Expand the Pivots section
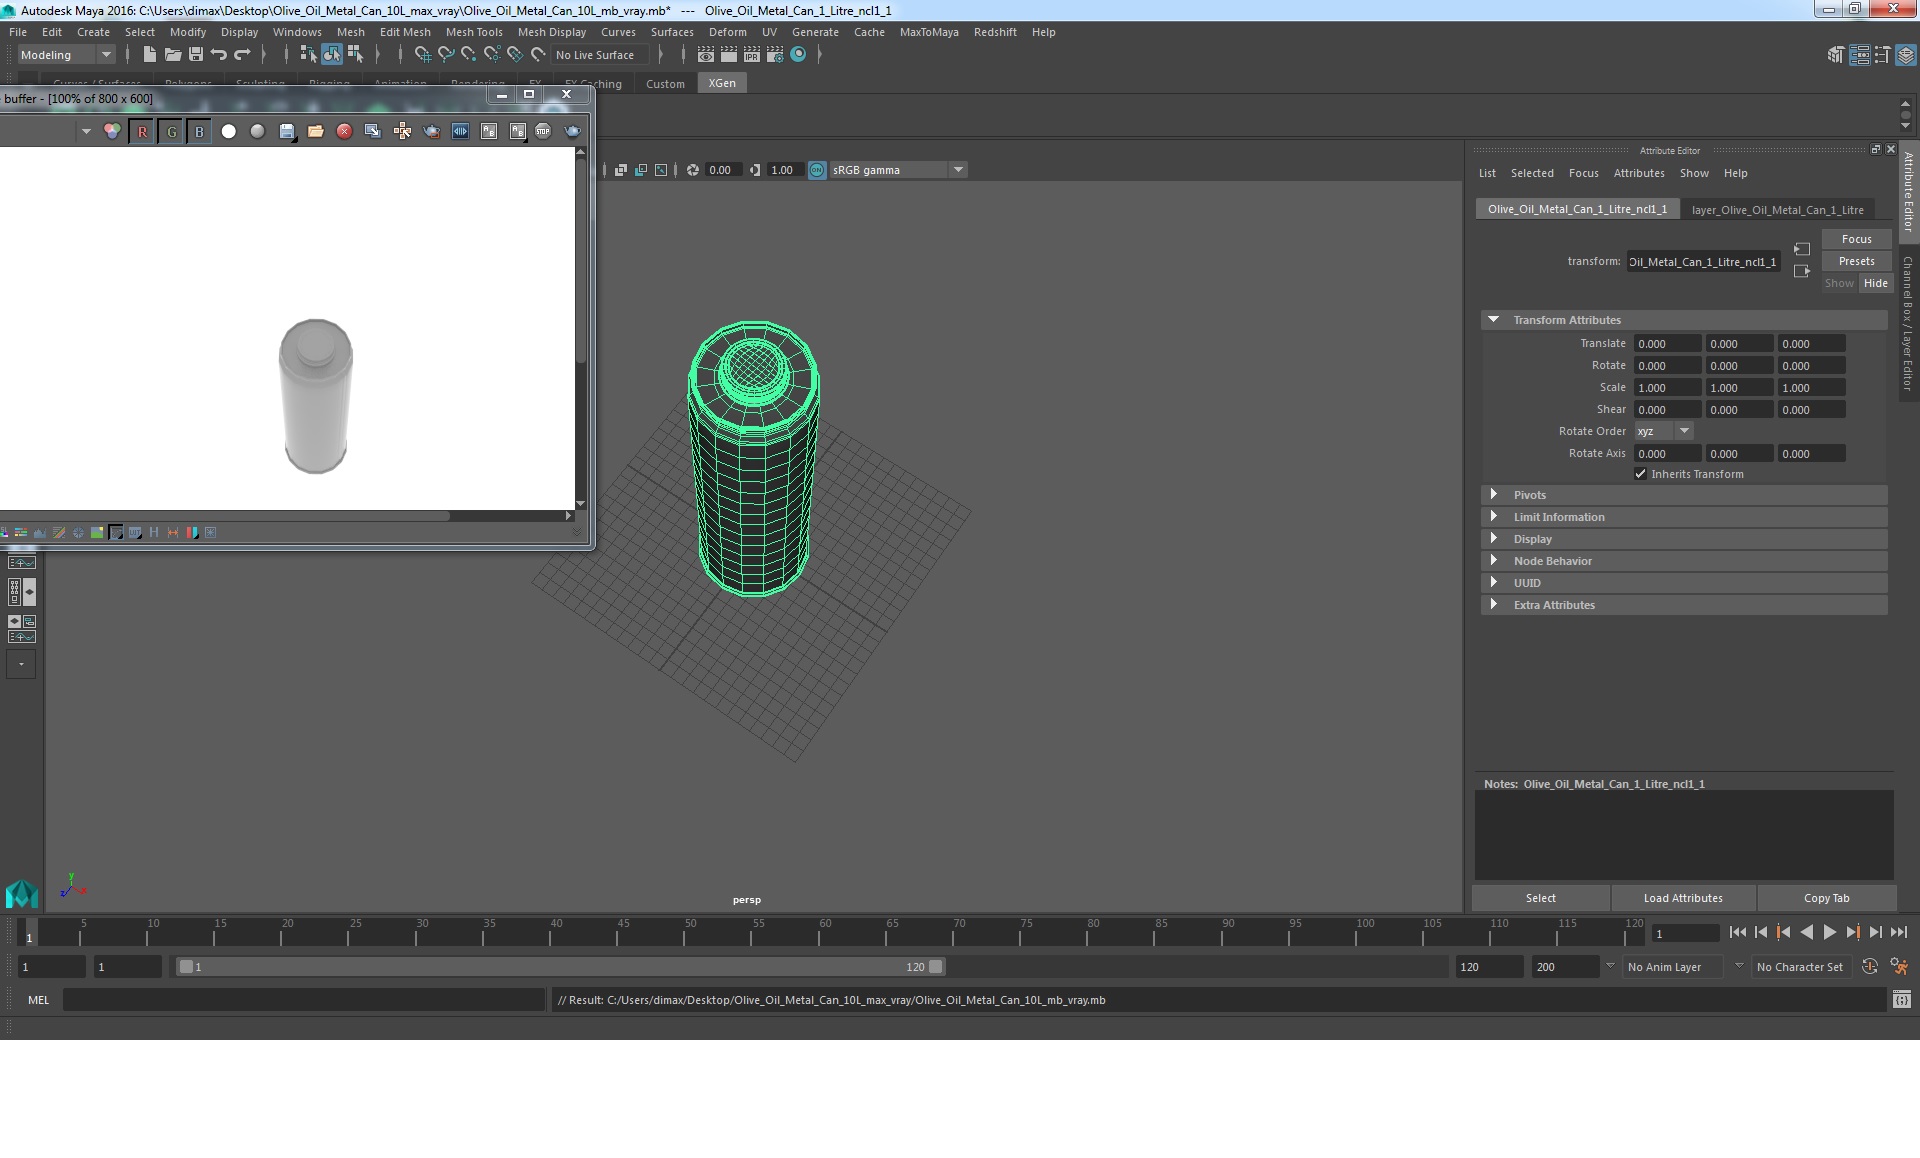This screenshot has height=1158, width=1920. (1493, 495)
